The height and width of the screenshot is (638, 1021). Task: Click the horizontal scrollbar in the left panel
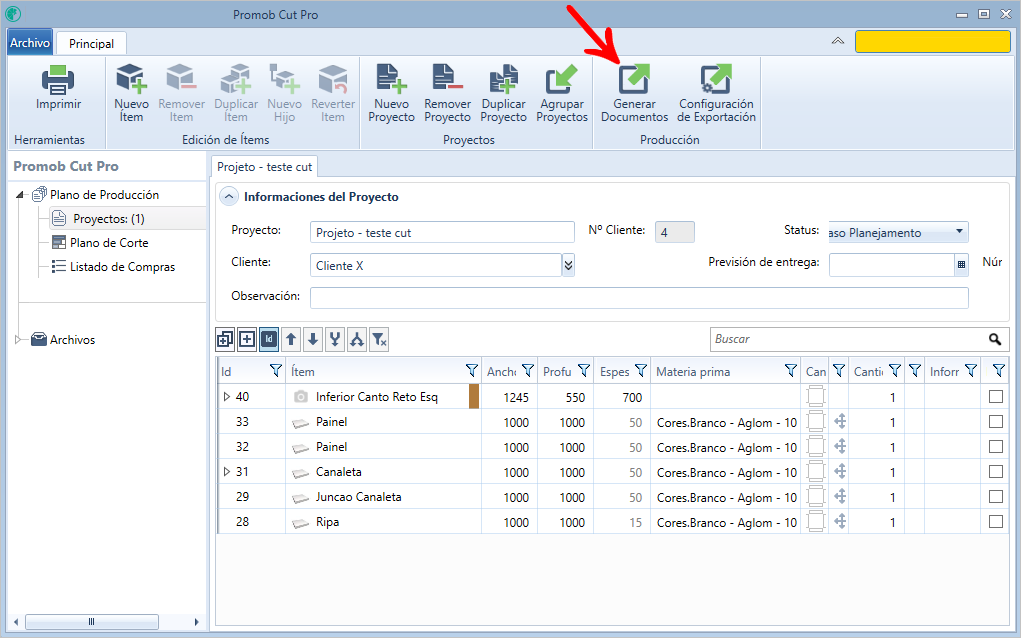(91, 622)
